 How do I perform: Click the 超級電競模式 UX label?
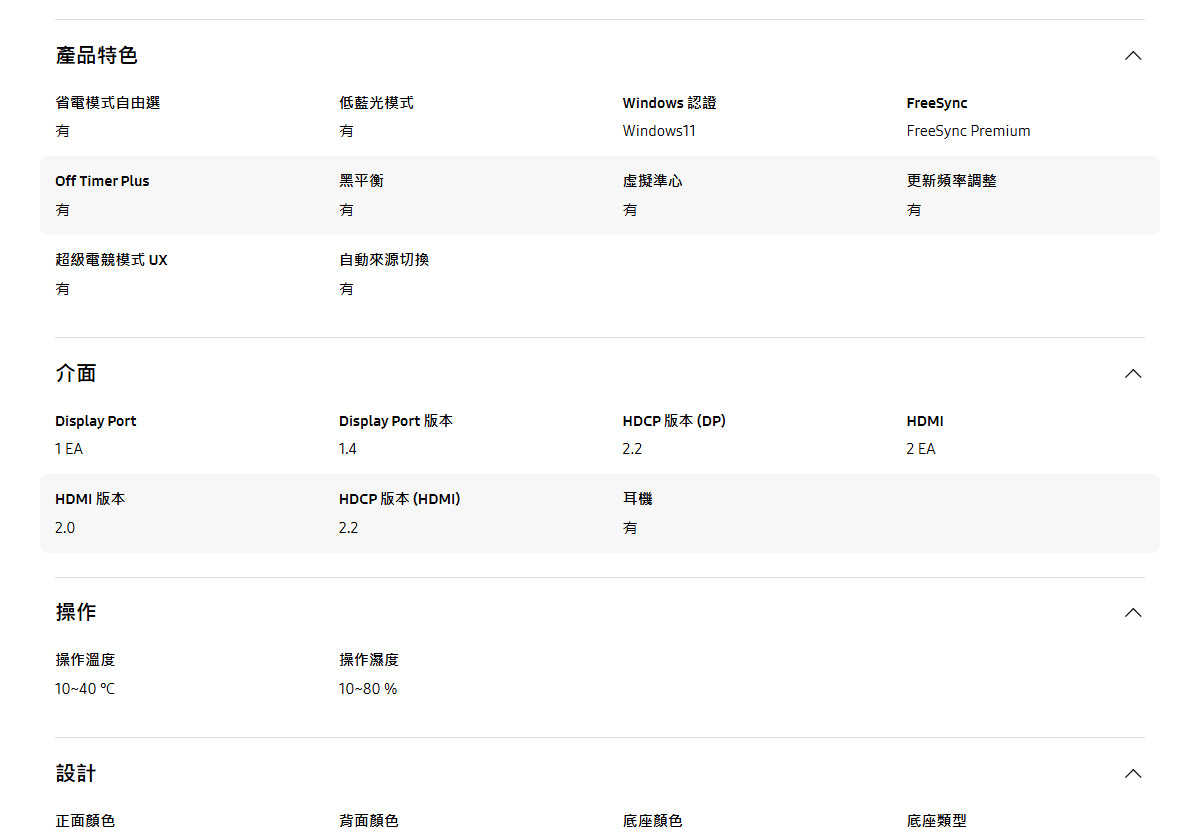point(111,260)
